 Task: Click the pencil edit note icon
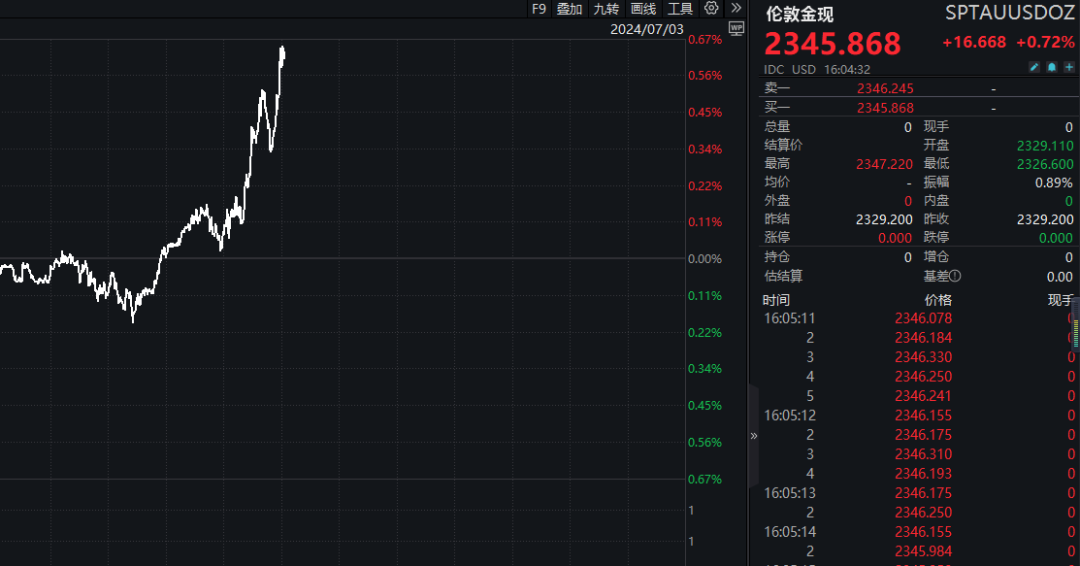pyautogui.click(x=1035, y=68)
